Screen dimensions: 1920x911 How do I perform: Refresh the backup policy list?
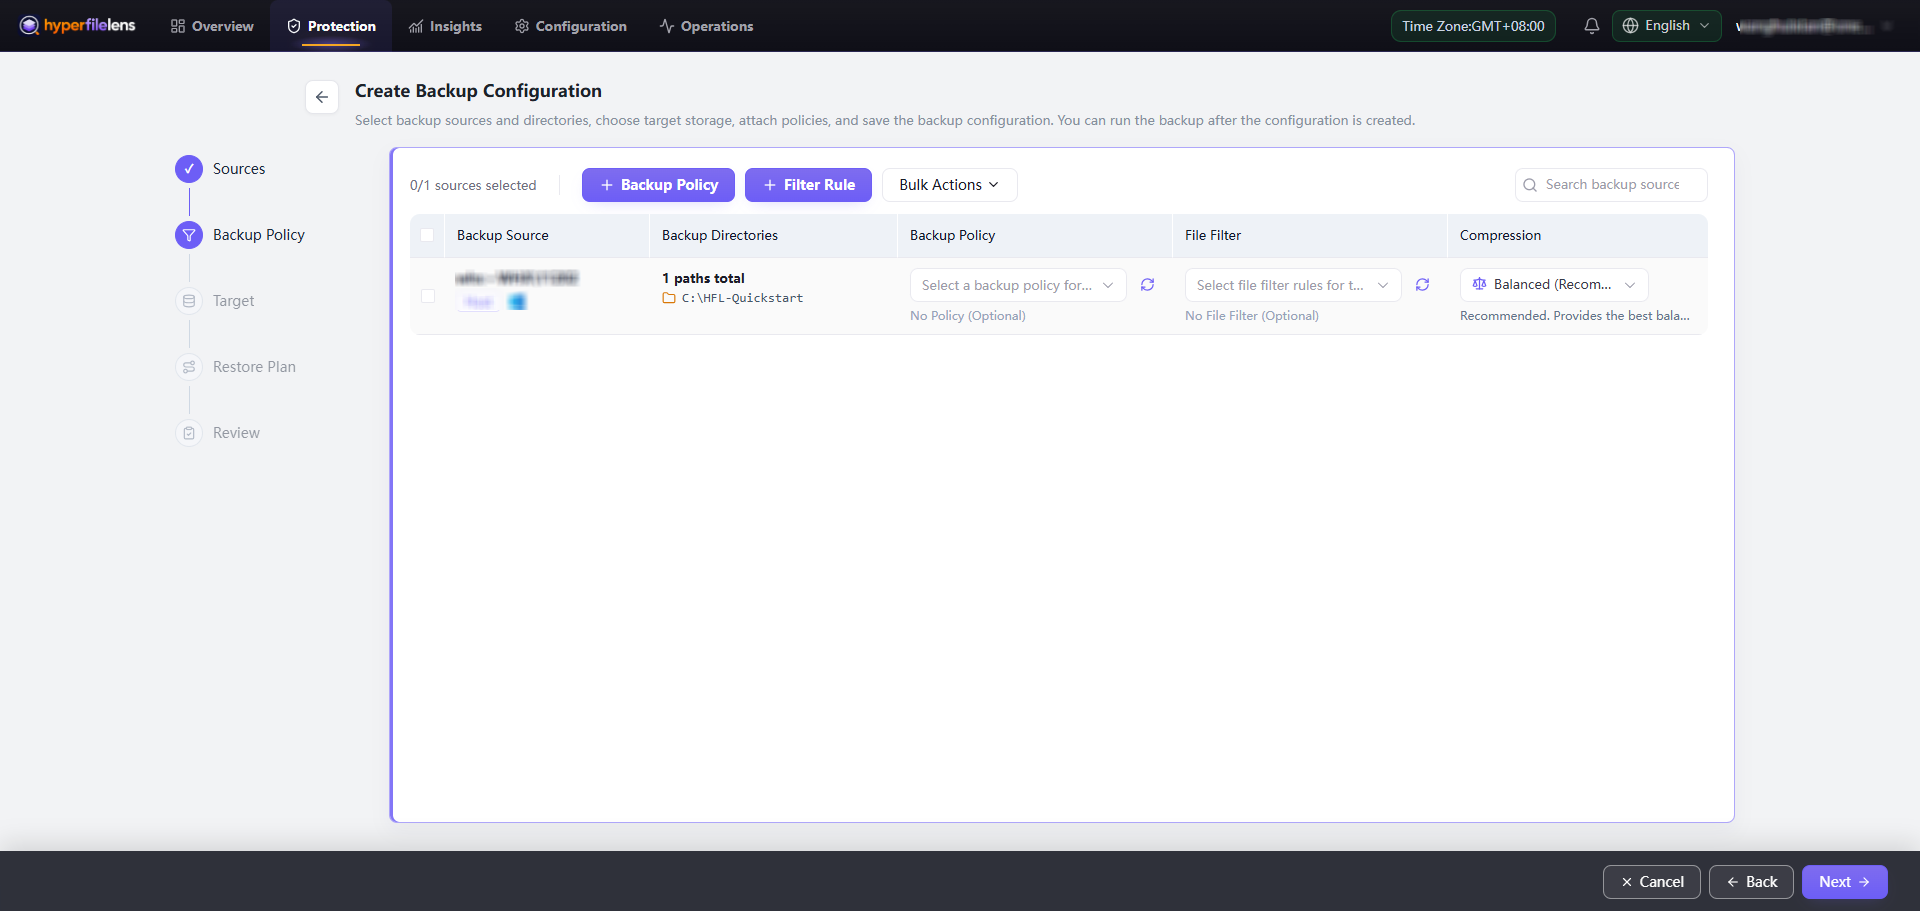(x=1147, y=285)
